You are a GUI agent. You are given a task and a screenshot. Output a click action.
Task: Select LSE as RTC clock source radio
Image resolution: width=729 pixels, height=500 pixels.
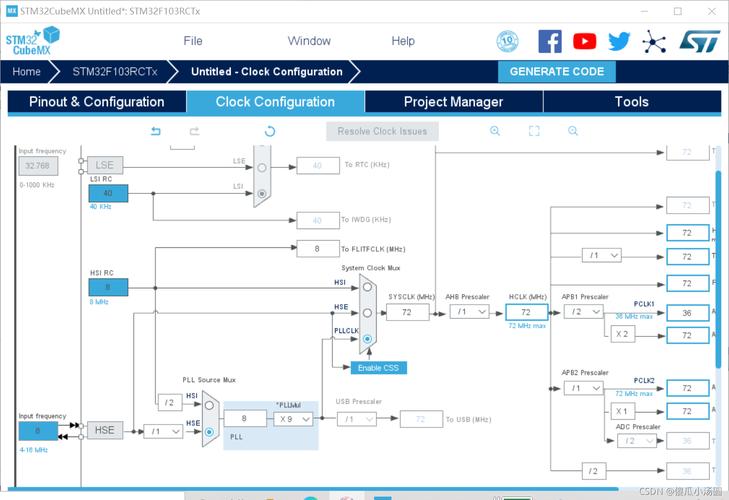pyautogui.click(x=262, y=167)
